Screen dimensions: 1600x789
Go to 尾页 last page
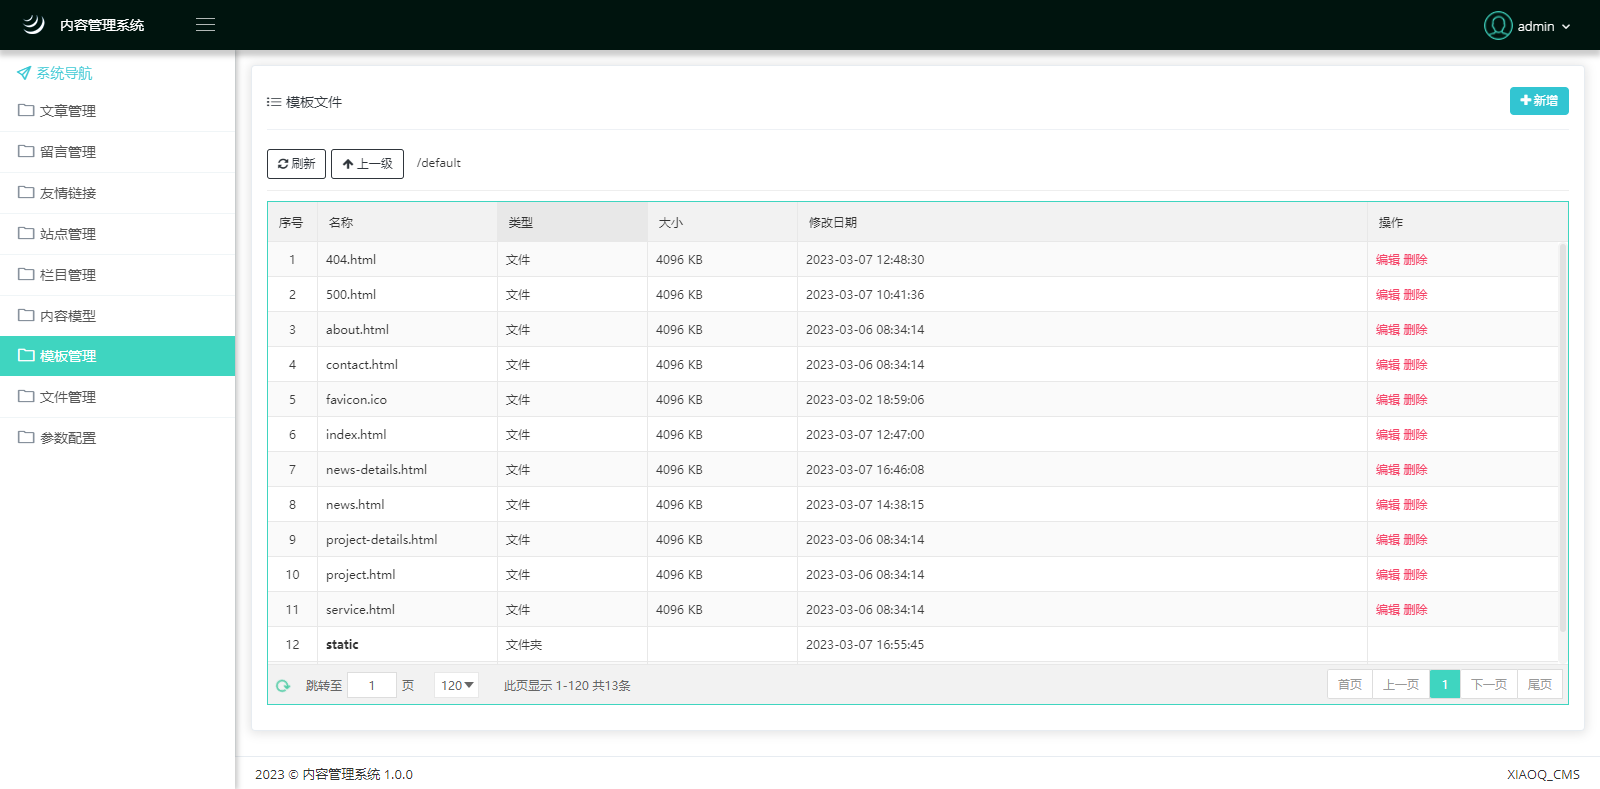pos(1540,684)
